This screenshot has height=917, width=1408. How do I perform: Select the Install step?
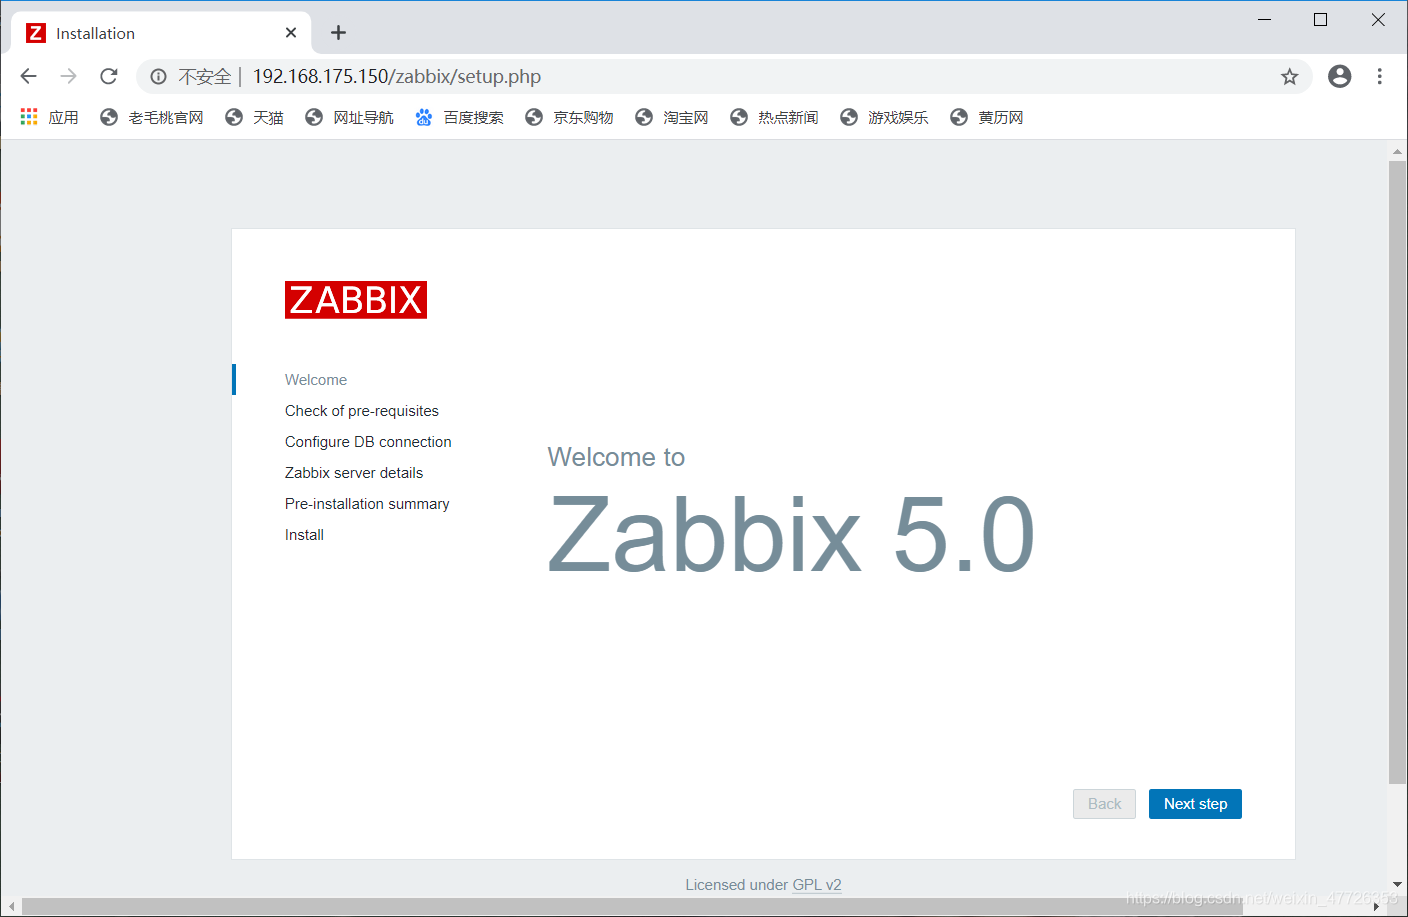304,535
